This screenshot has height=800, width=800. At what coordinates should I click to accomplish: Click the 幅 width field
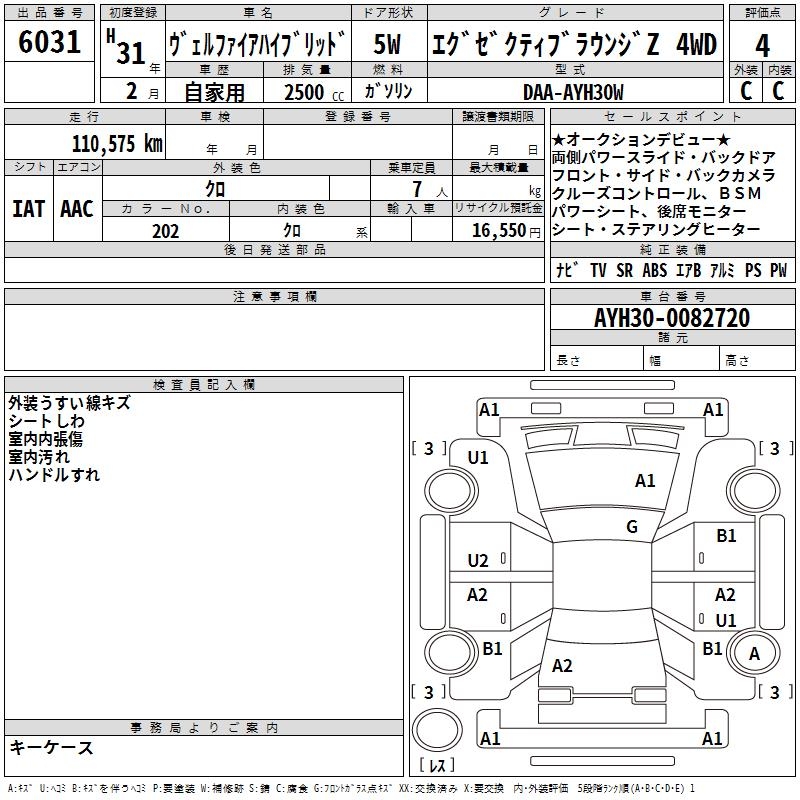click(681, 358)
